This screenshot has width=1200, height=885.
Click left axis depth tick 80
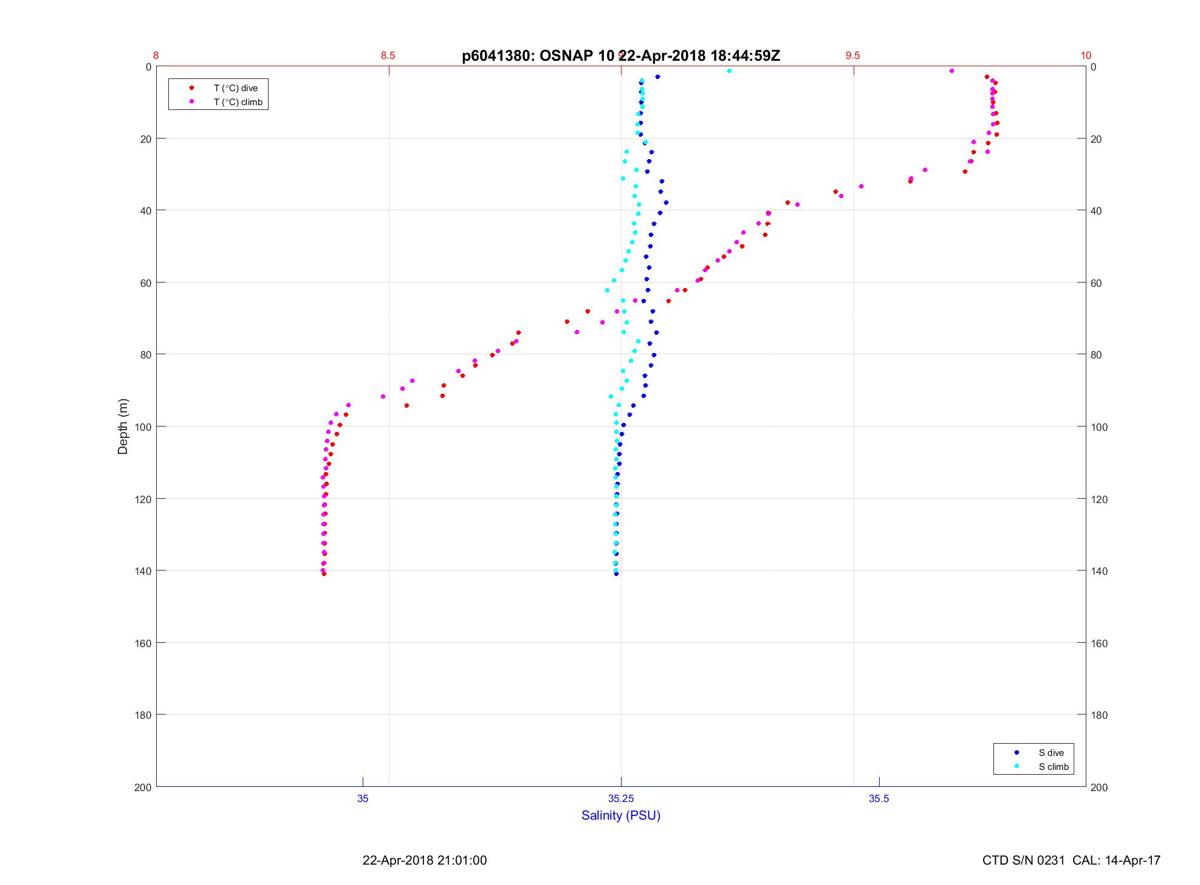point(145,355)
